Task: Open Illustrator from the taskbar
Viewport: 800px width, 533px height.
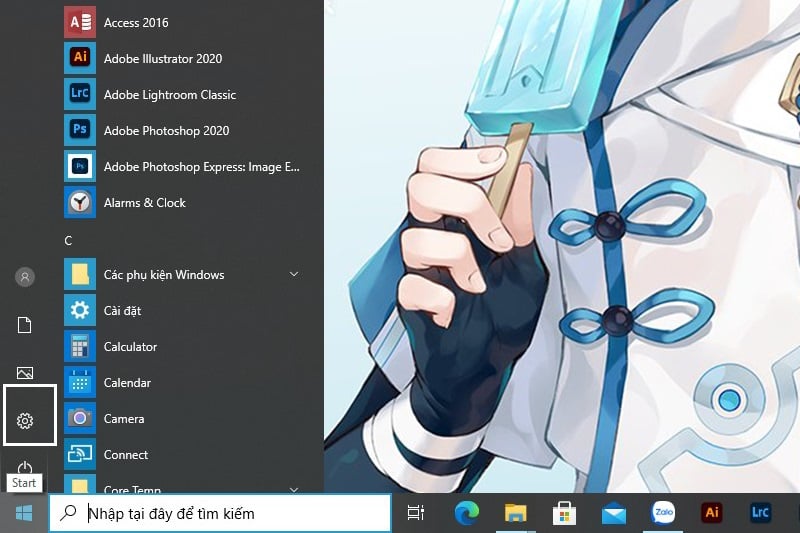Action: pos(712,512)
